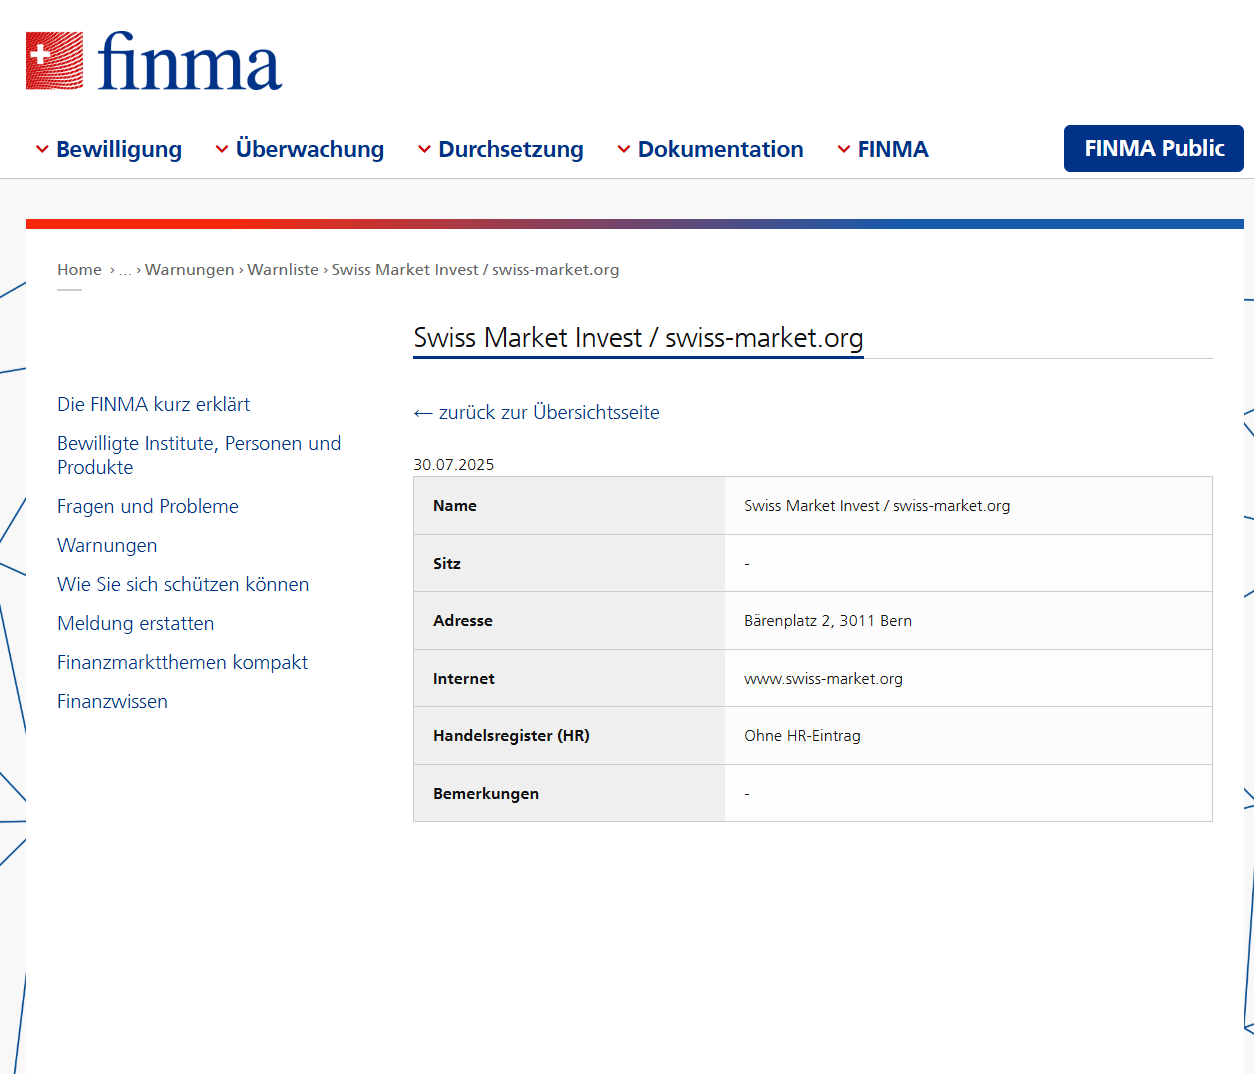Screen dimensions: 1254x1074
Task: Select Ohne HR-Eintrag value
Action: pos(802,736)
